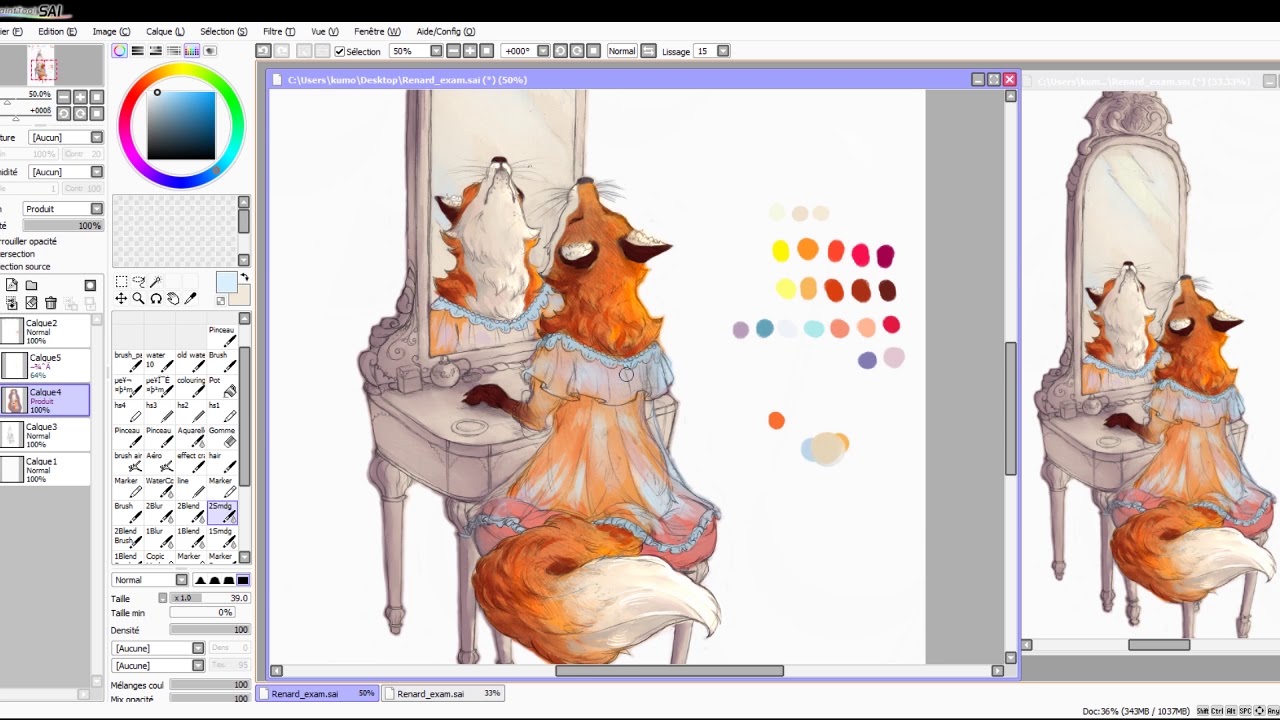Select the Calque2 layer
This screenshot has height=720, width=1280.
(x=45, y=331)
